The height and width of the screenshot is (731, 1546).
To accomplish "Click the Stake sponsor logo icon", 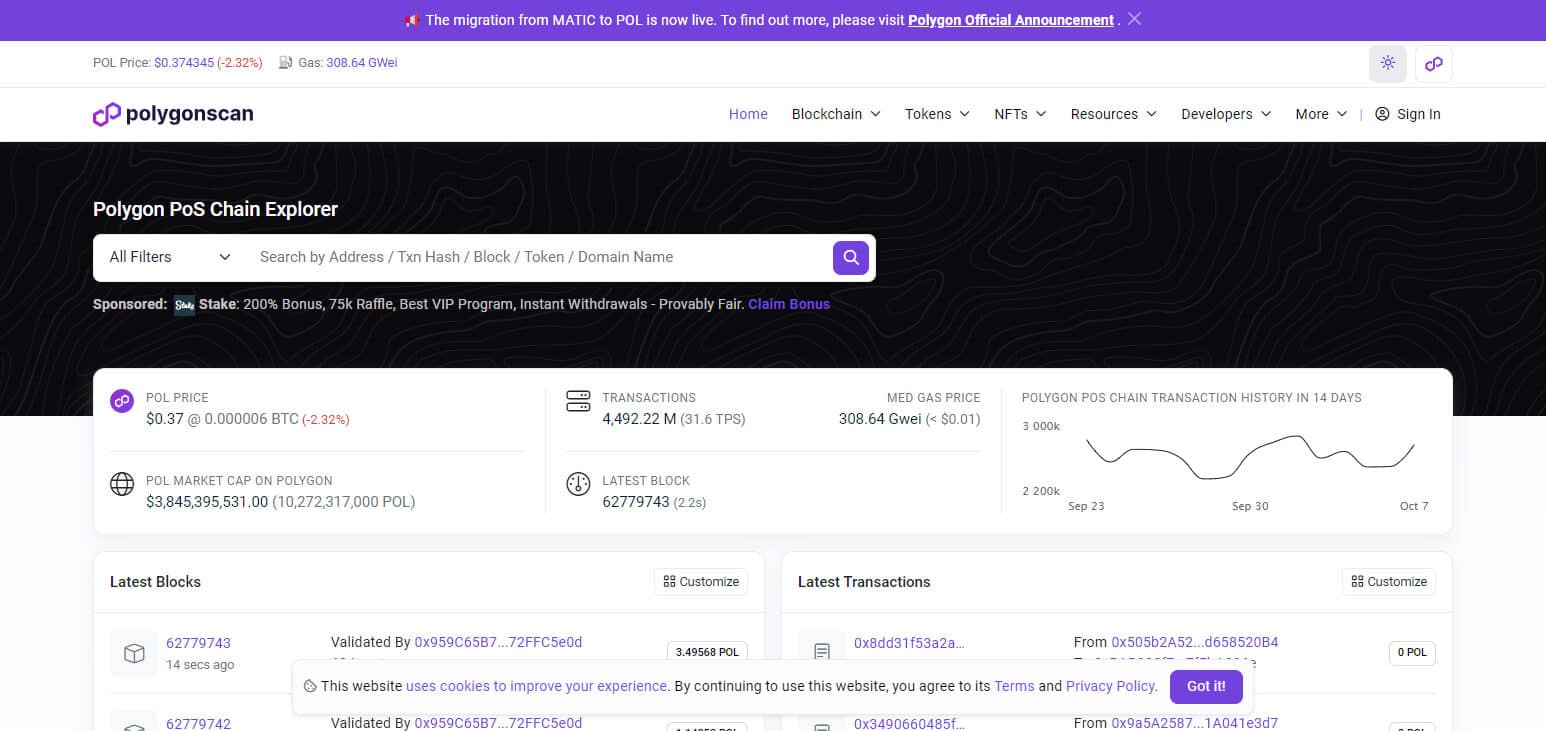I will click(184, 305).
